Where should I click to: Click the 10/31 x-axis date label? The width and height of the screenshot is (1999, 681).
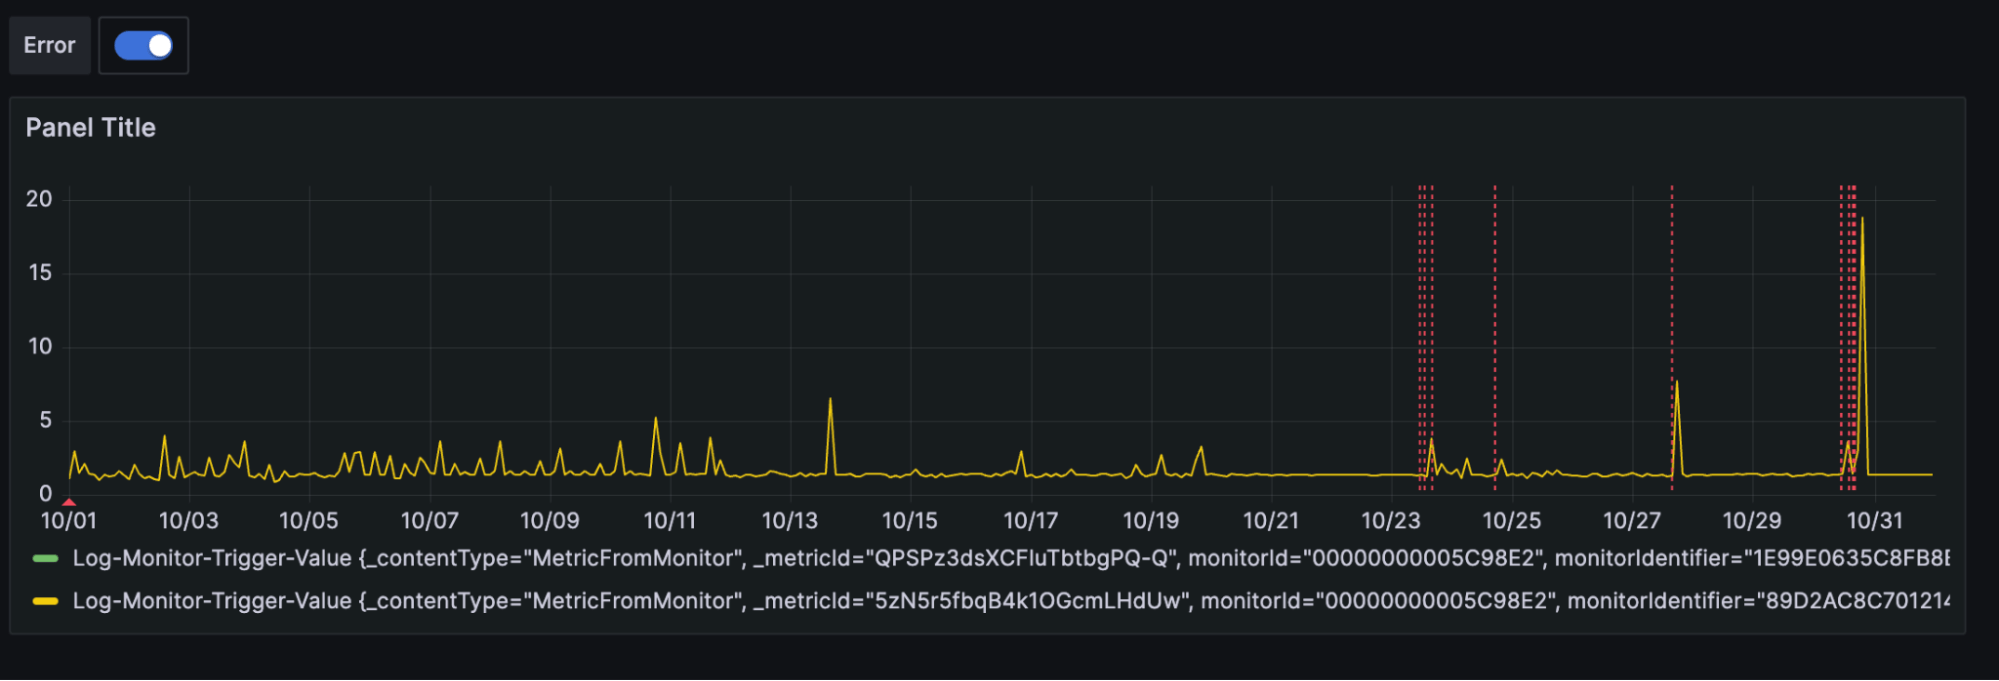pyautogui.click(x=1874, y=521)
